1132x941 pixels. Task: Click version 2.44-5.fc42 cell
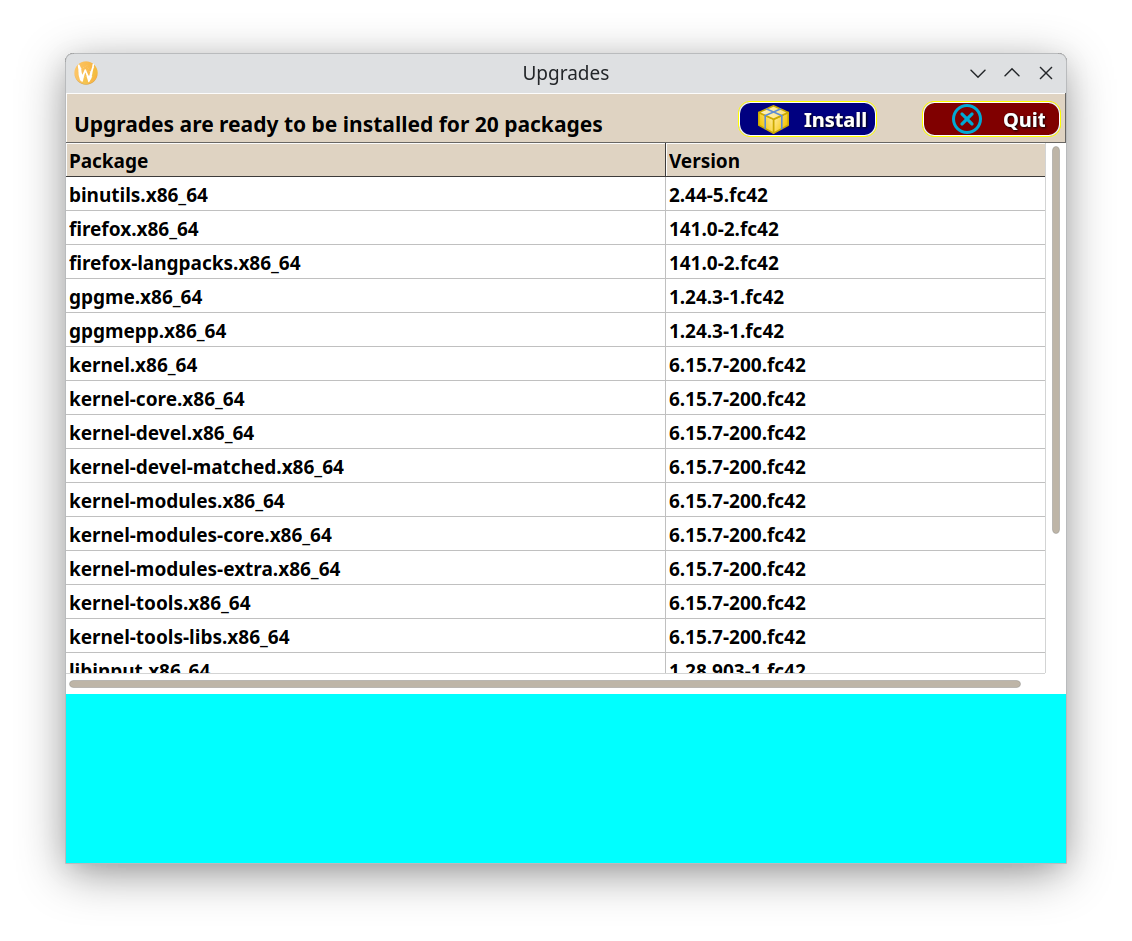pyautogui.click(x=855, y=194)
